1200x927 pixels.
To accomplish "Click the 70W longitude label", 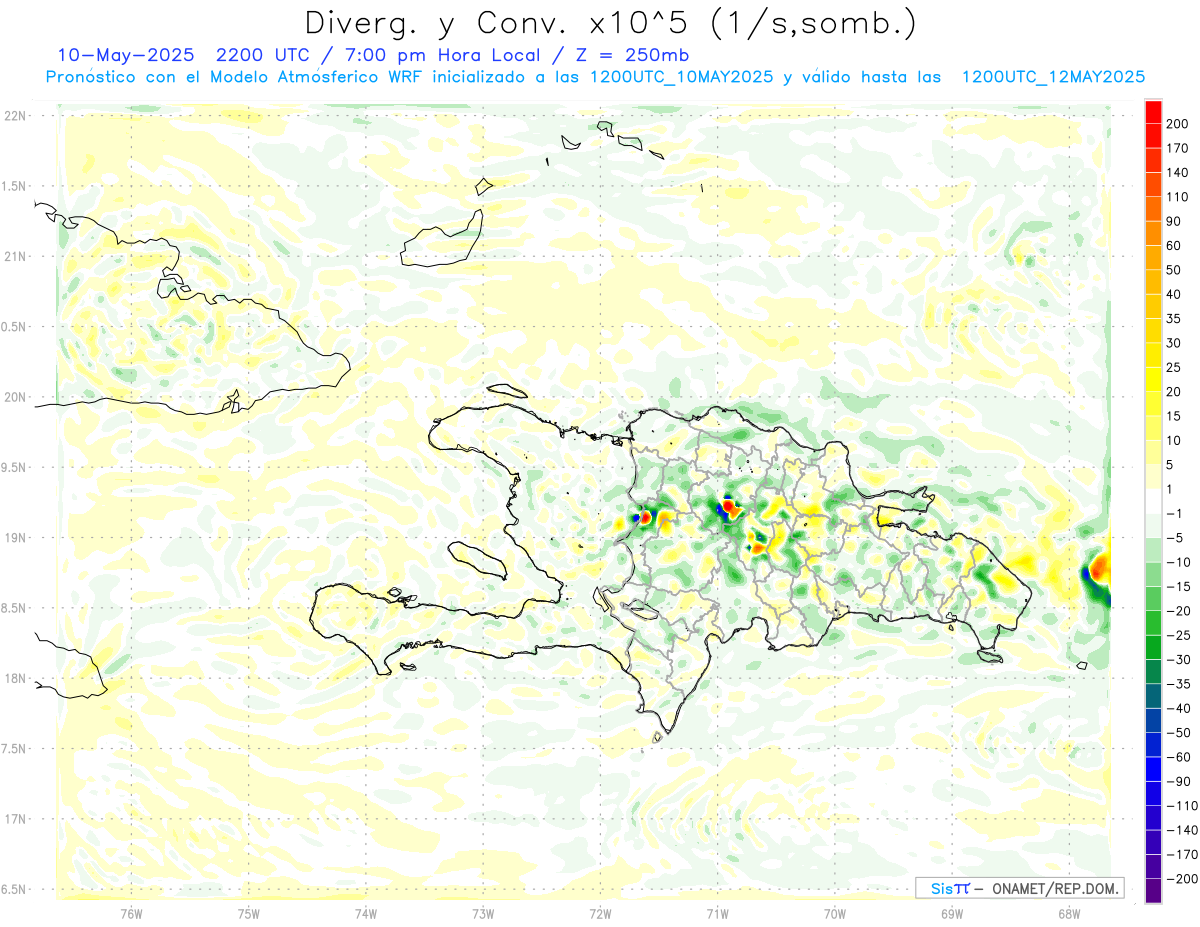I will coord(835,913).
